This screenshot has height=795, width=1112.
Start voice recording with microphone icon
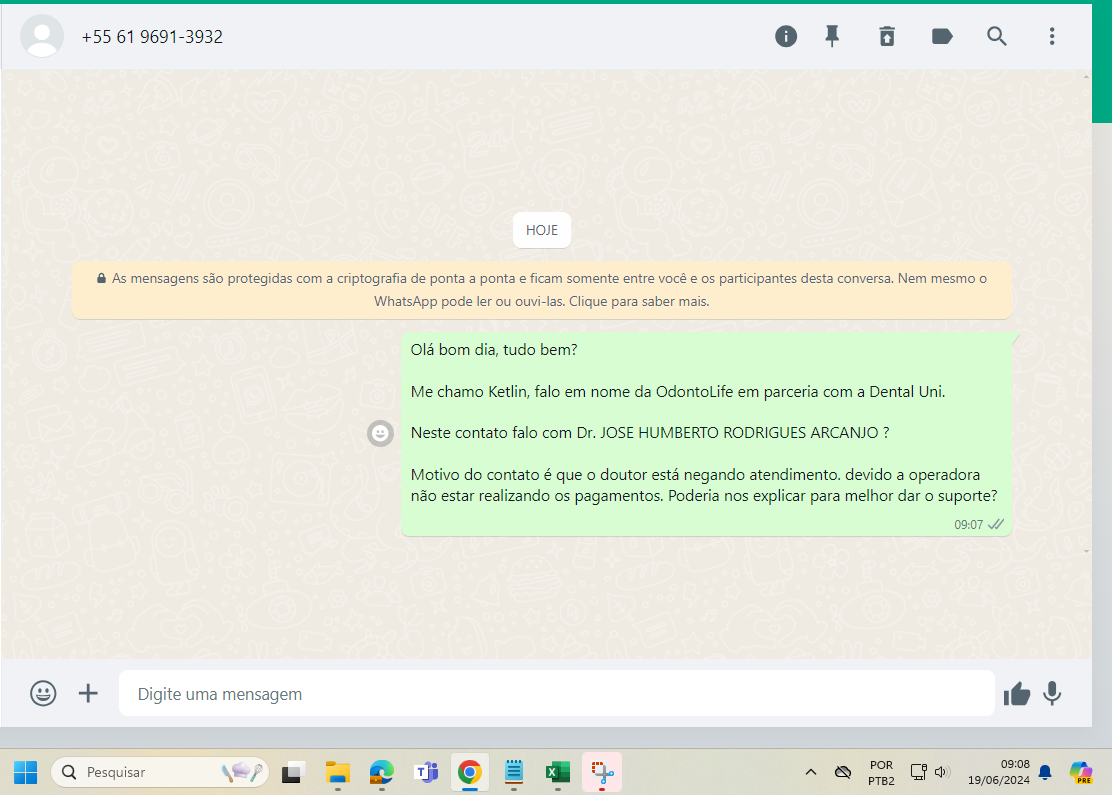pyautogui.click(x=1052, y=693)
